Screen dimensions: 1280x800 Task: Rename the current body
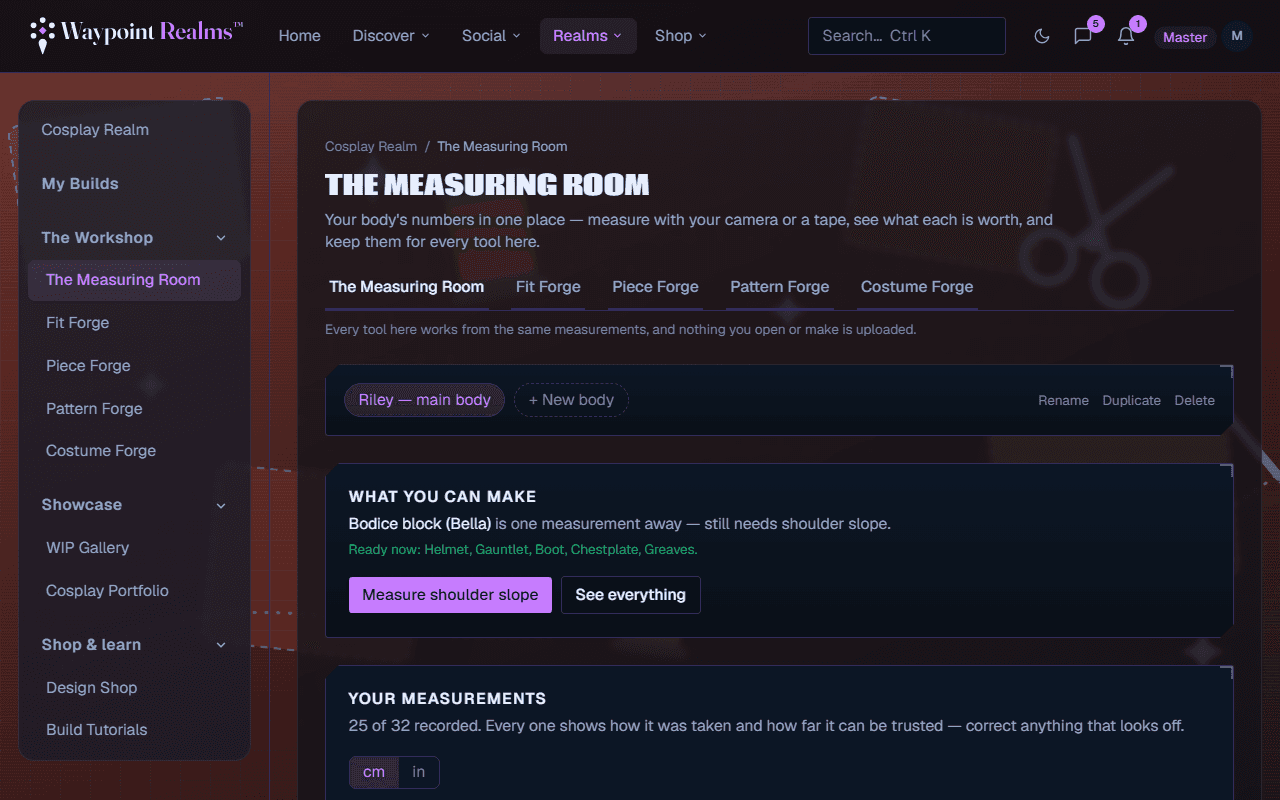click(x=1064, y=400)
